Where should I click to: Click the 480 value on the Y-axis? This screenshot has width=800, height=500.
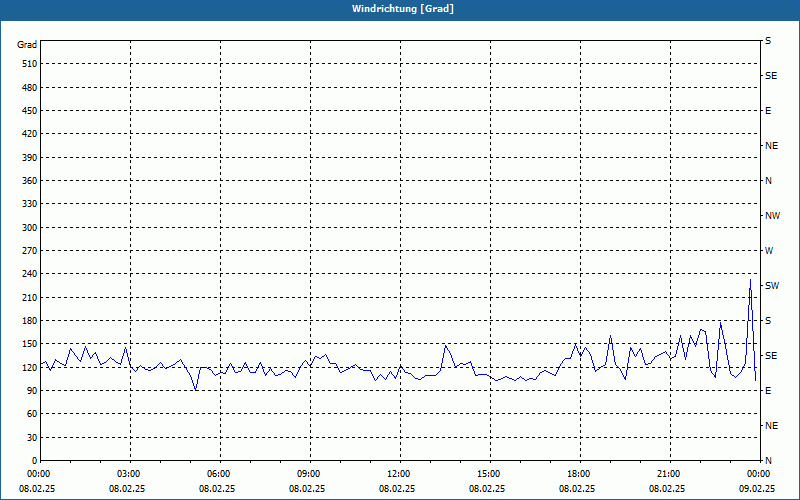point(30,88)
